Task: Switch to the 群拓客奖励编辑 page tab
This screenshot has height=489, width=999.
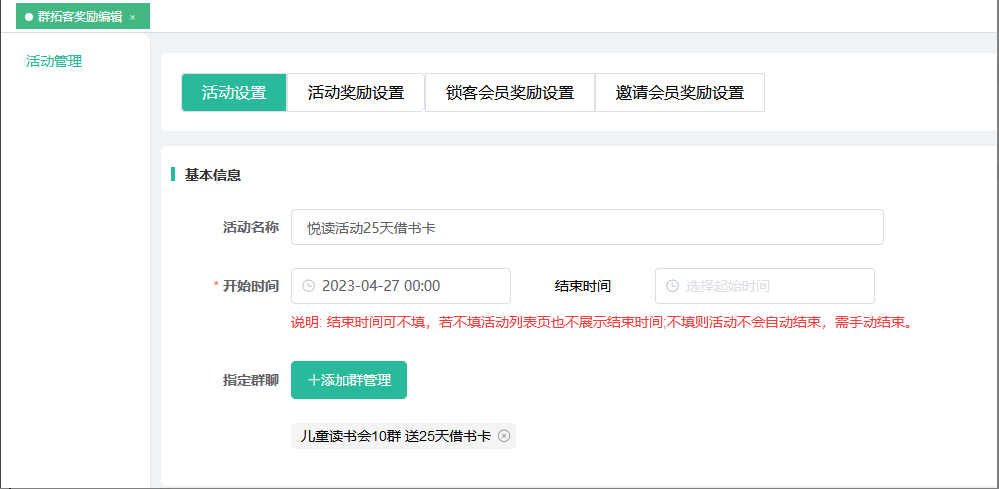Action: click(x=80, y=17)
